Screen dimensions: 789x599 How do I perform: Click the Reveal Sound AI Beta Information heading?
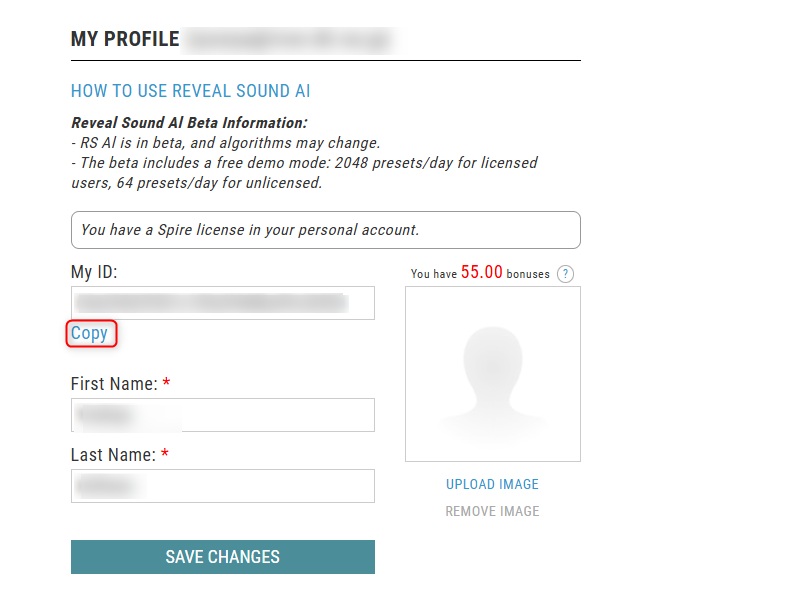[189, 123]
